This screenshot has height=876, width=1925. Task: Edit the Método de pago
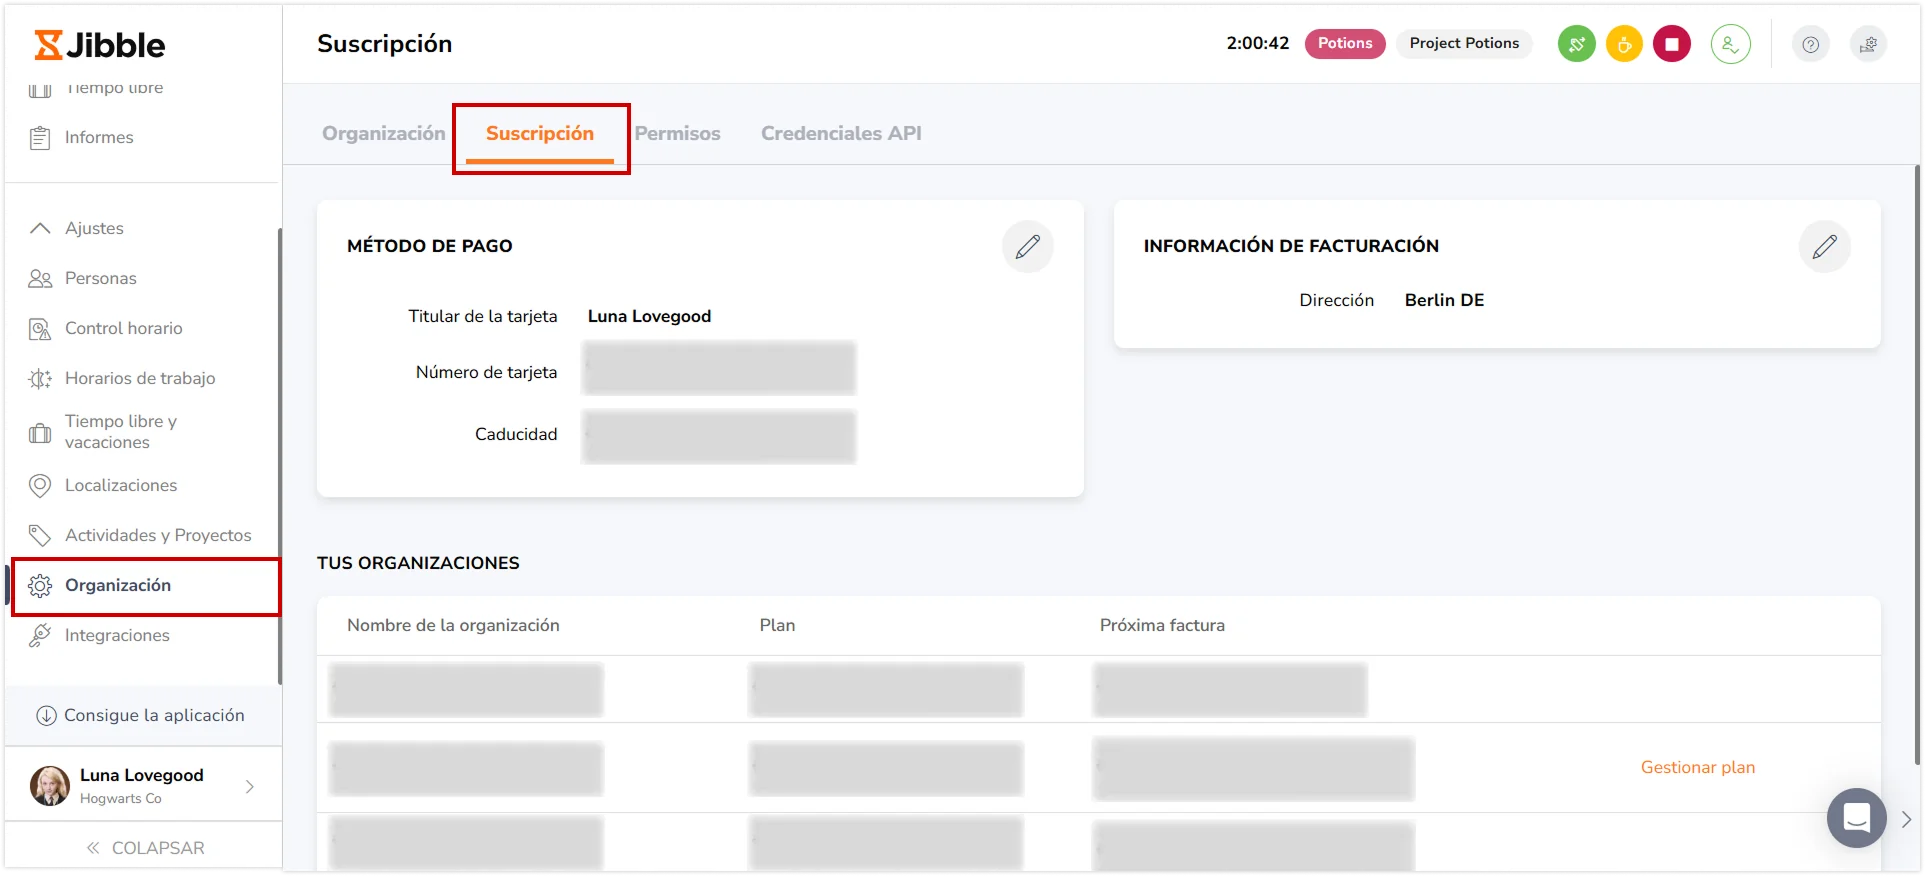tap(1028, 247)
